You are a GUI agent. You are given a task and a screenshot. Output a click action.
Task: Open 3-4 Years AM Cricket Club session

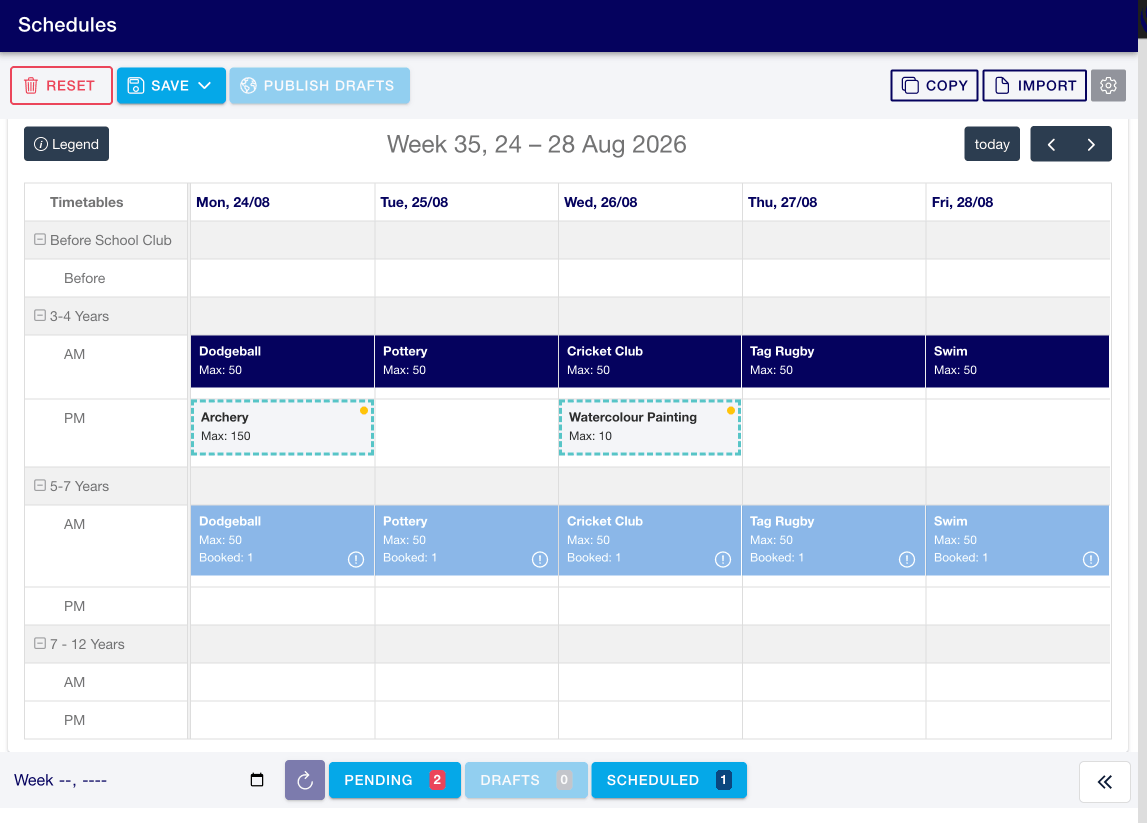[650, 361]
